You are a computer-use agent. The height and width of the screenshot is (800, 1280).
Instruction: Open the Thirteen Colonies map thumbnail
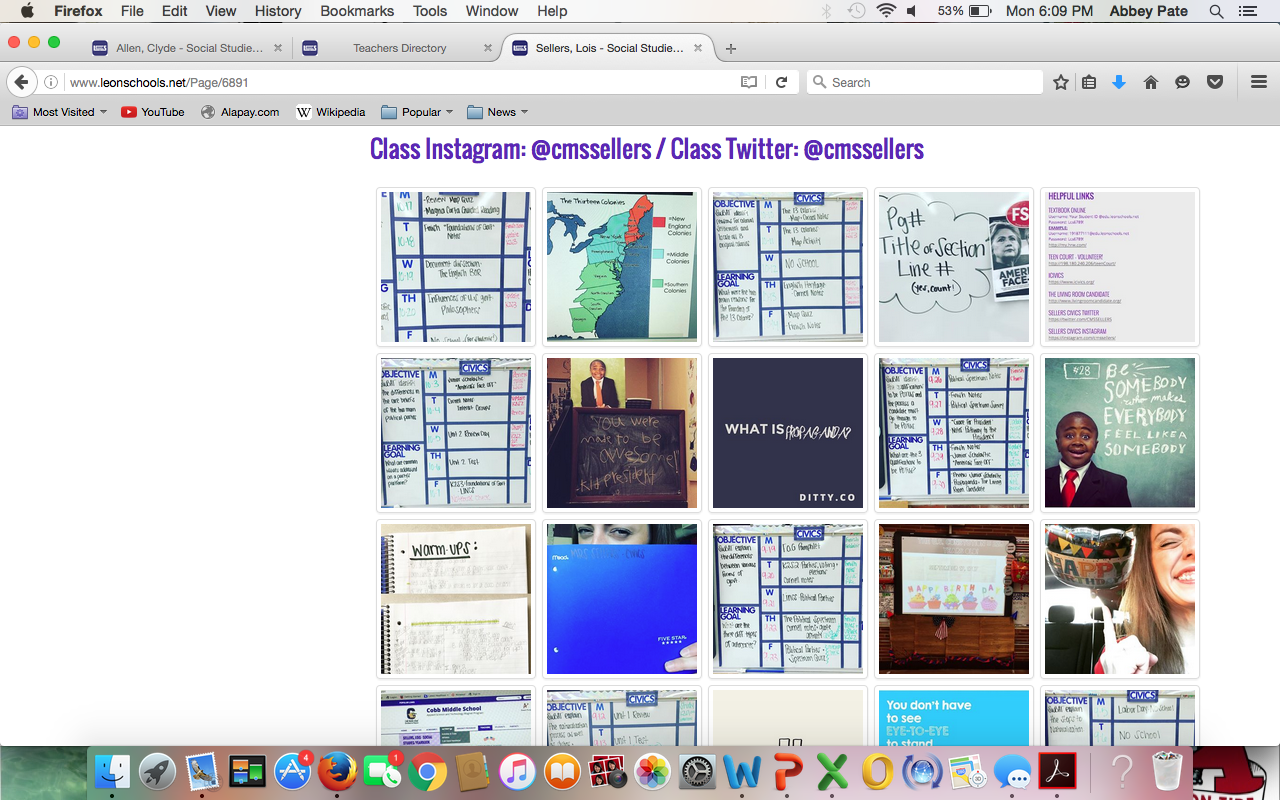(x=622, y=267)
